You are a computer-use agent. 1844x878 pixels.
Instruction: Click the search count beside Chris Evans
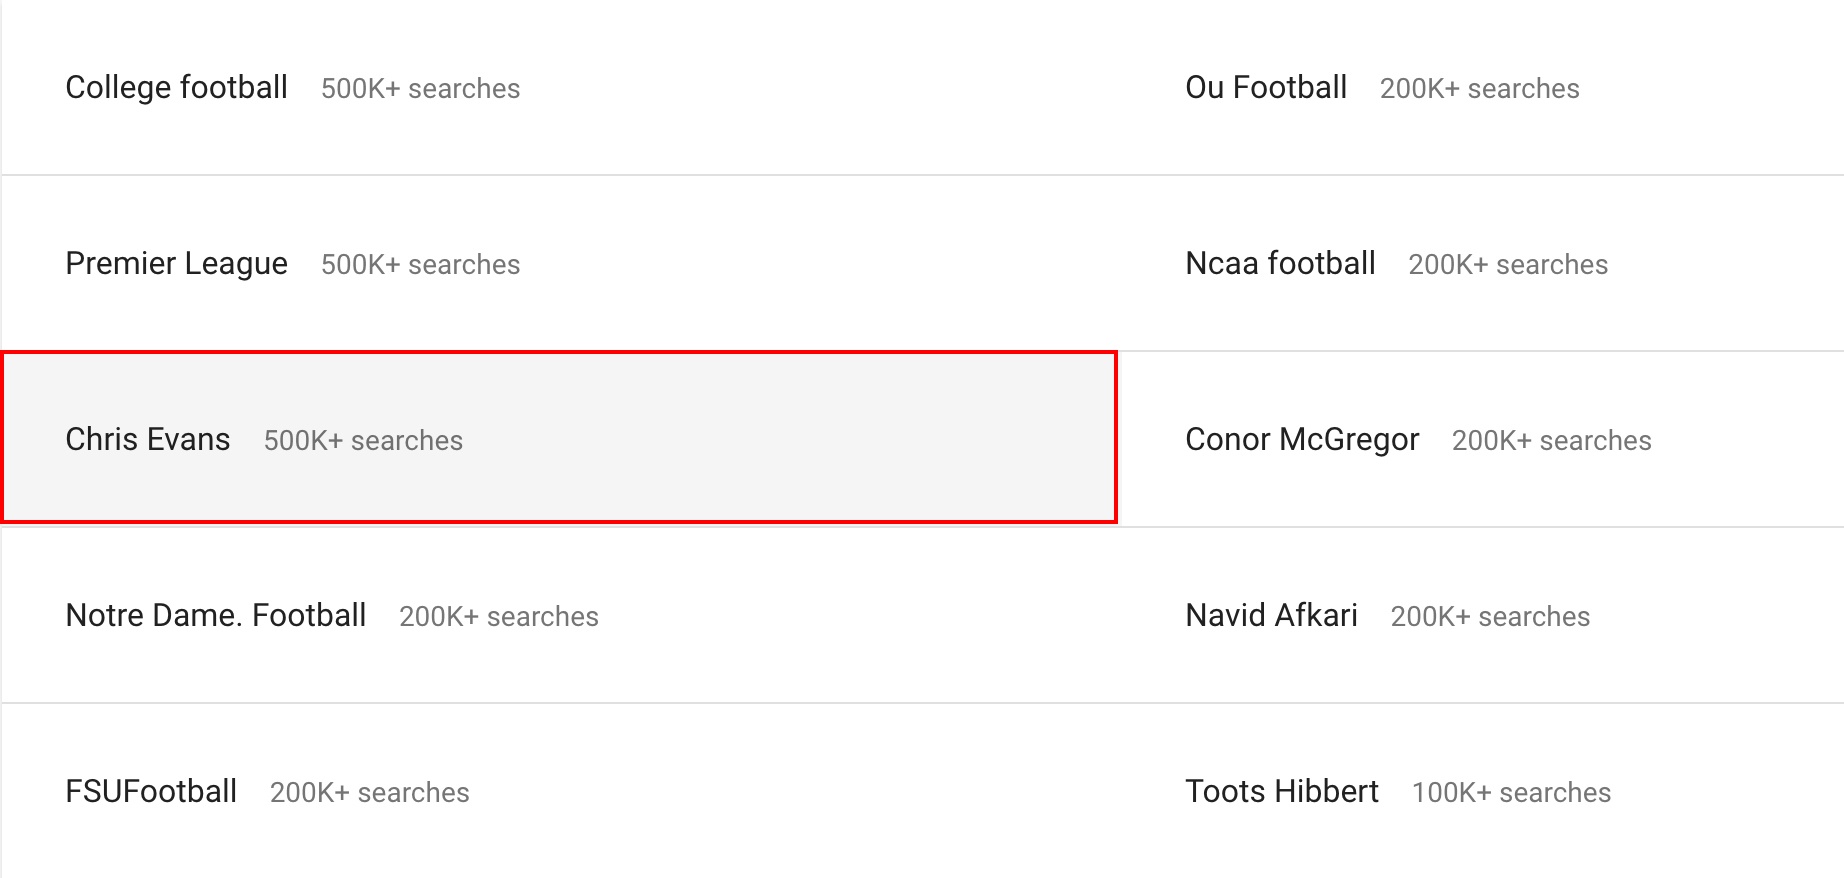[x=363, y=441]
